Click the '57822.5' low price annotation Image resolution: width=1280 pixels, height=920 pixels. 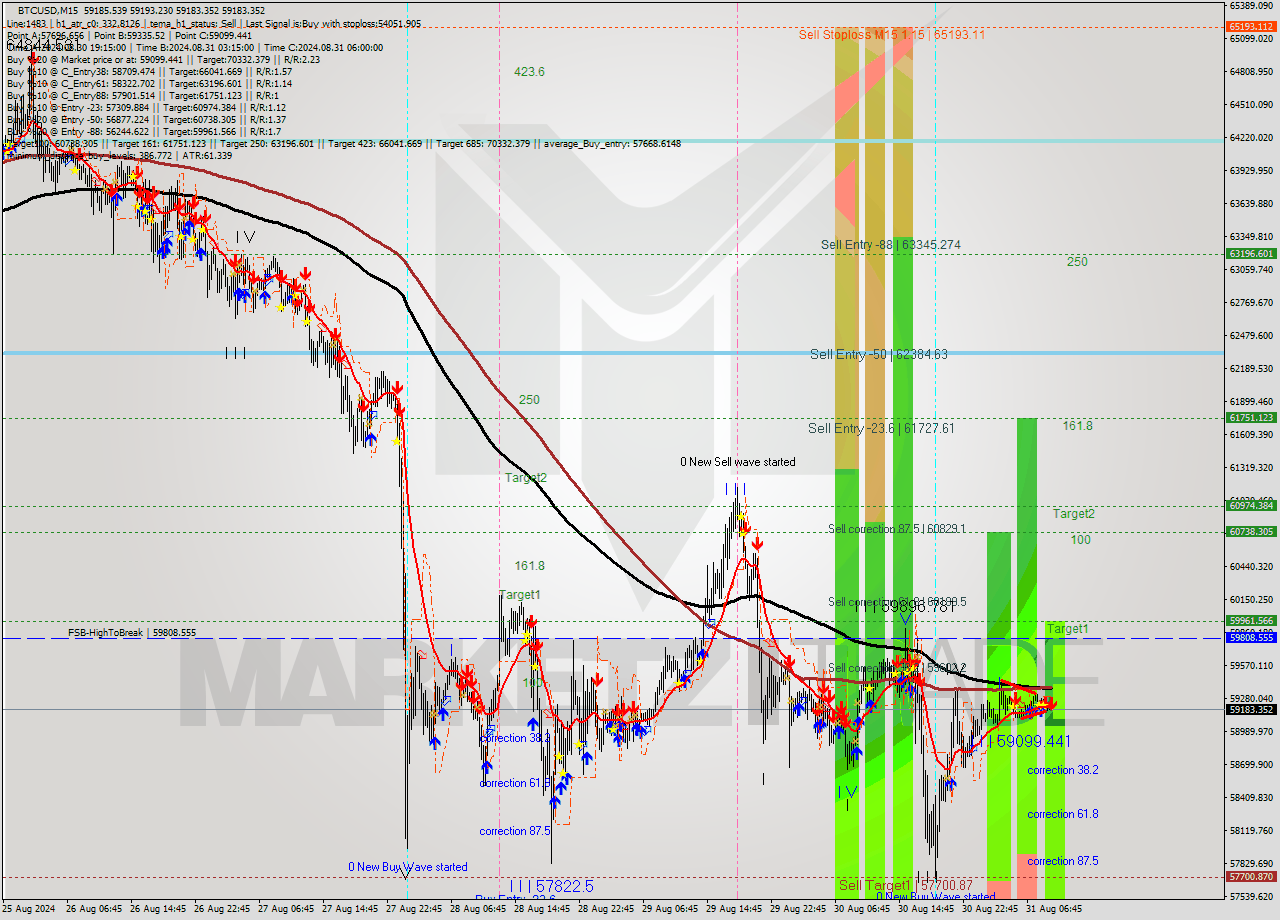565,886
